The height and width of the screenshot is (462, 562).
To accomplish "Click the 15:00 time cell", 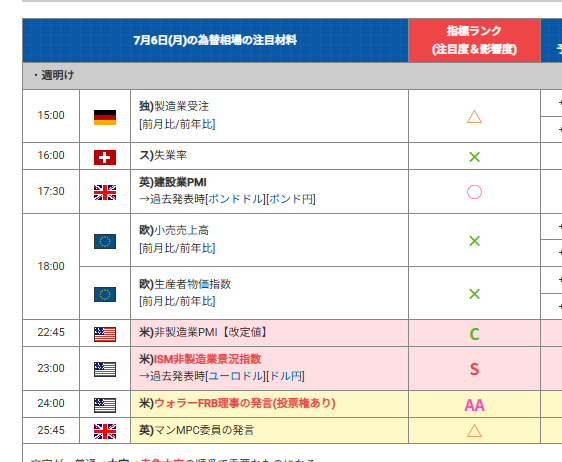I will (x=51, y=115).
